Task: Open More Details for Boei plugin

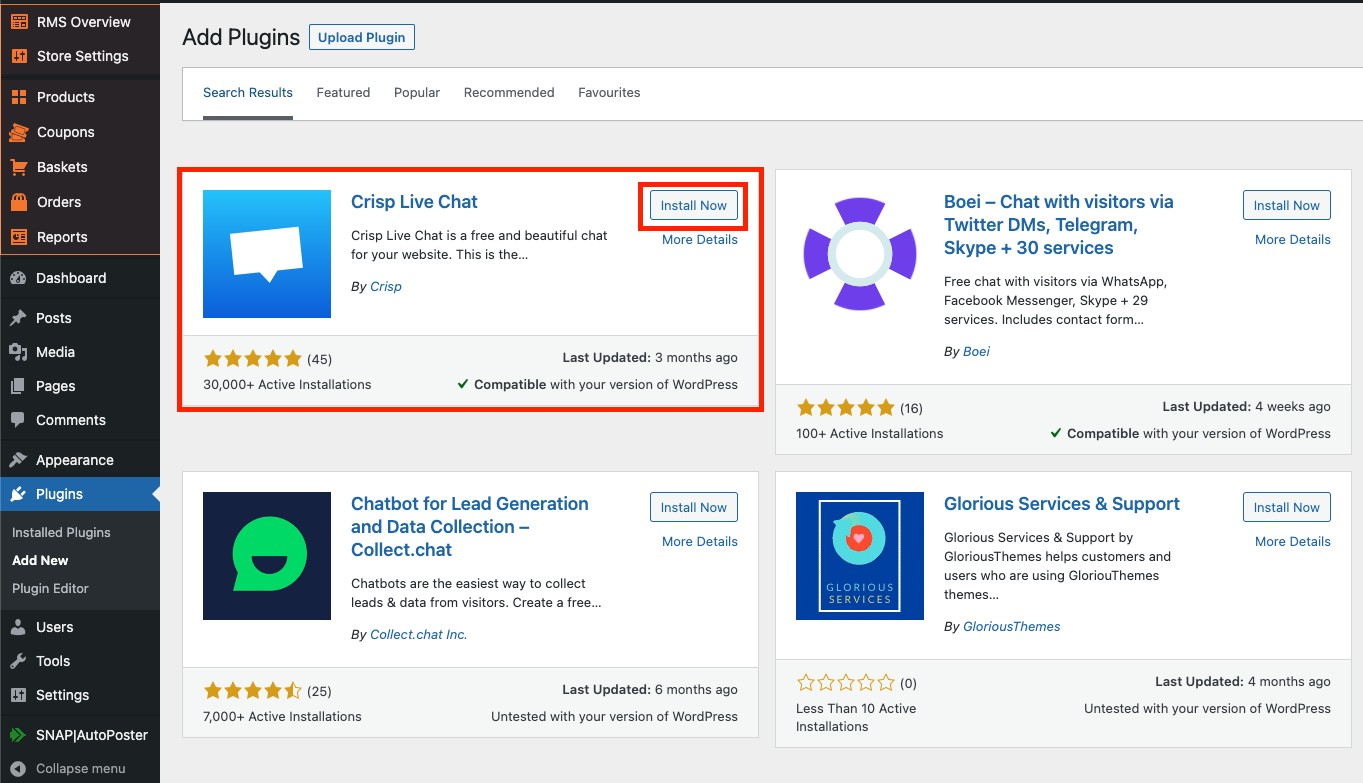Action: point(1293,240)
